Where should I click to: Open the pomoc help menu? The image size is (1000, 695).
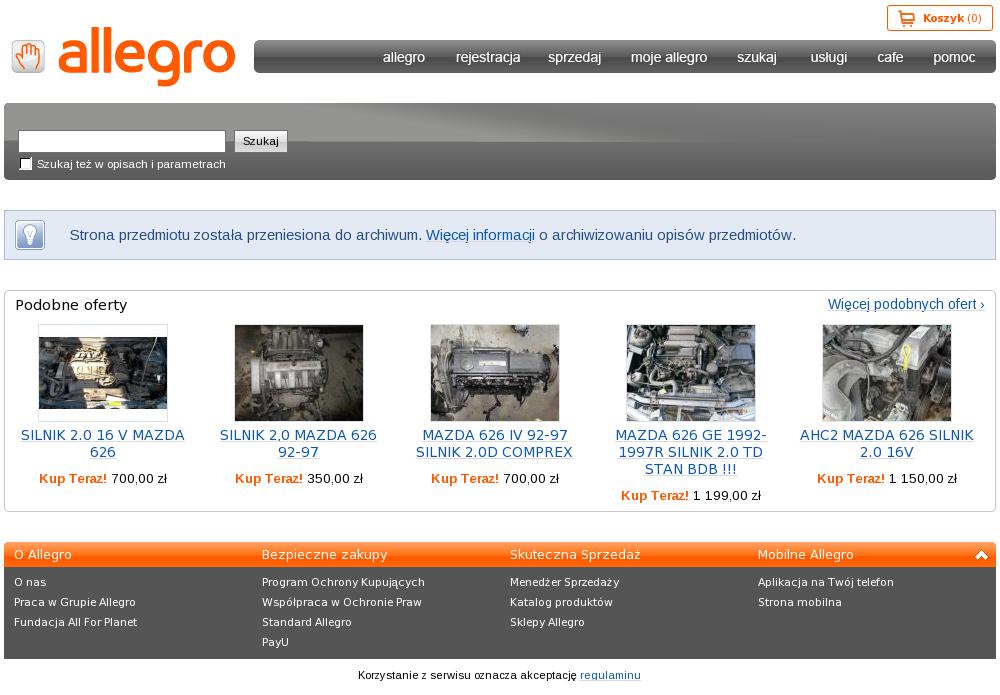point(954,57)
